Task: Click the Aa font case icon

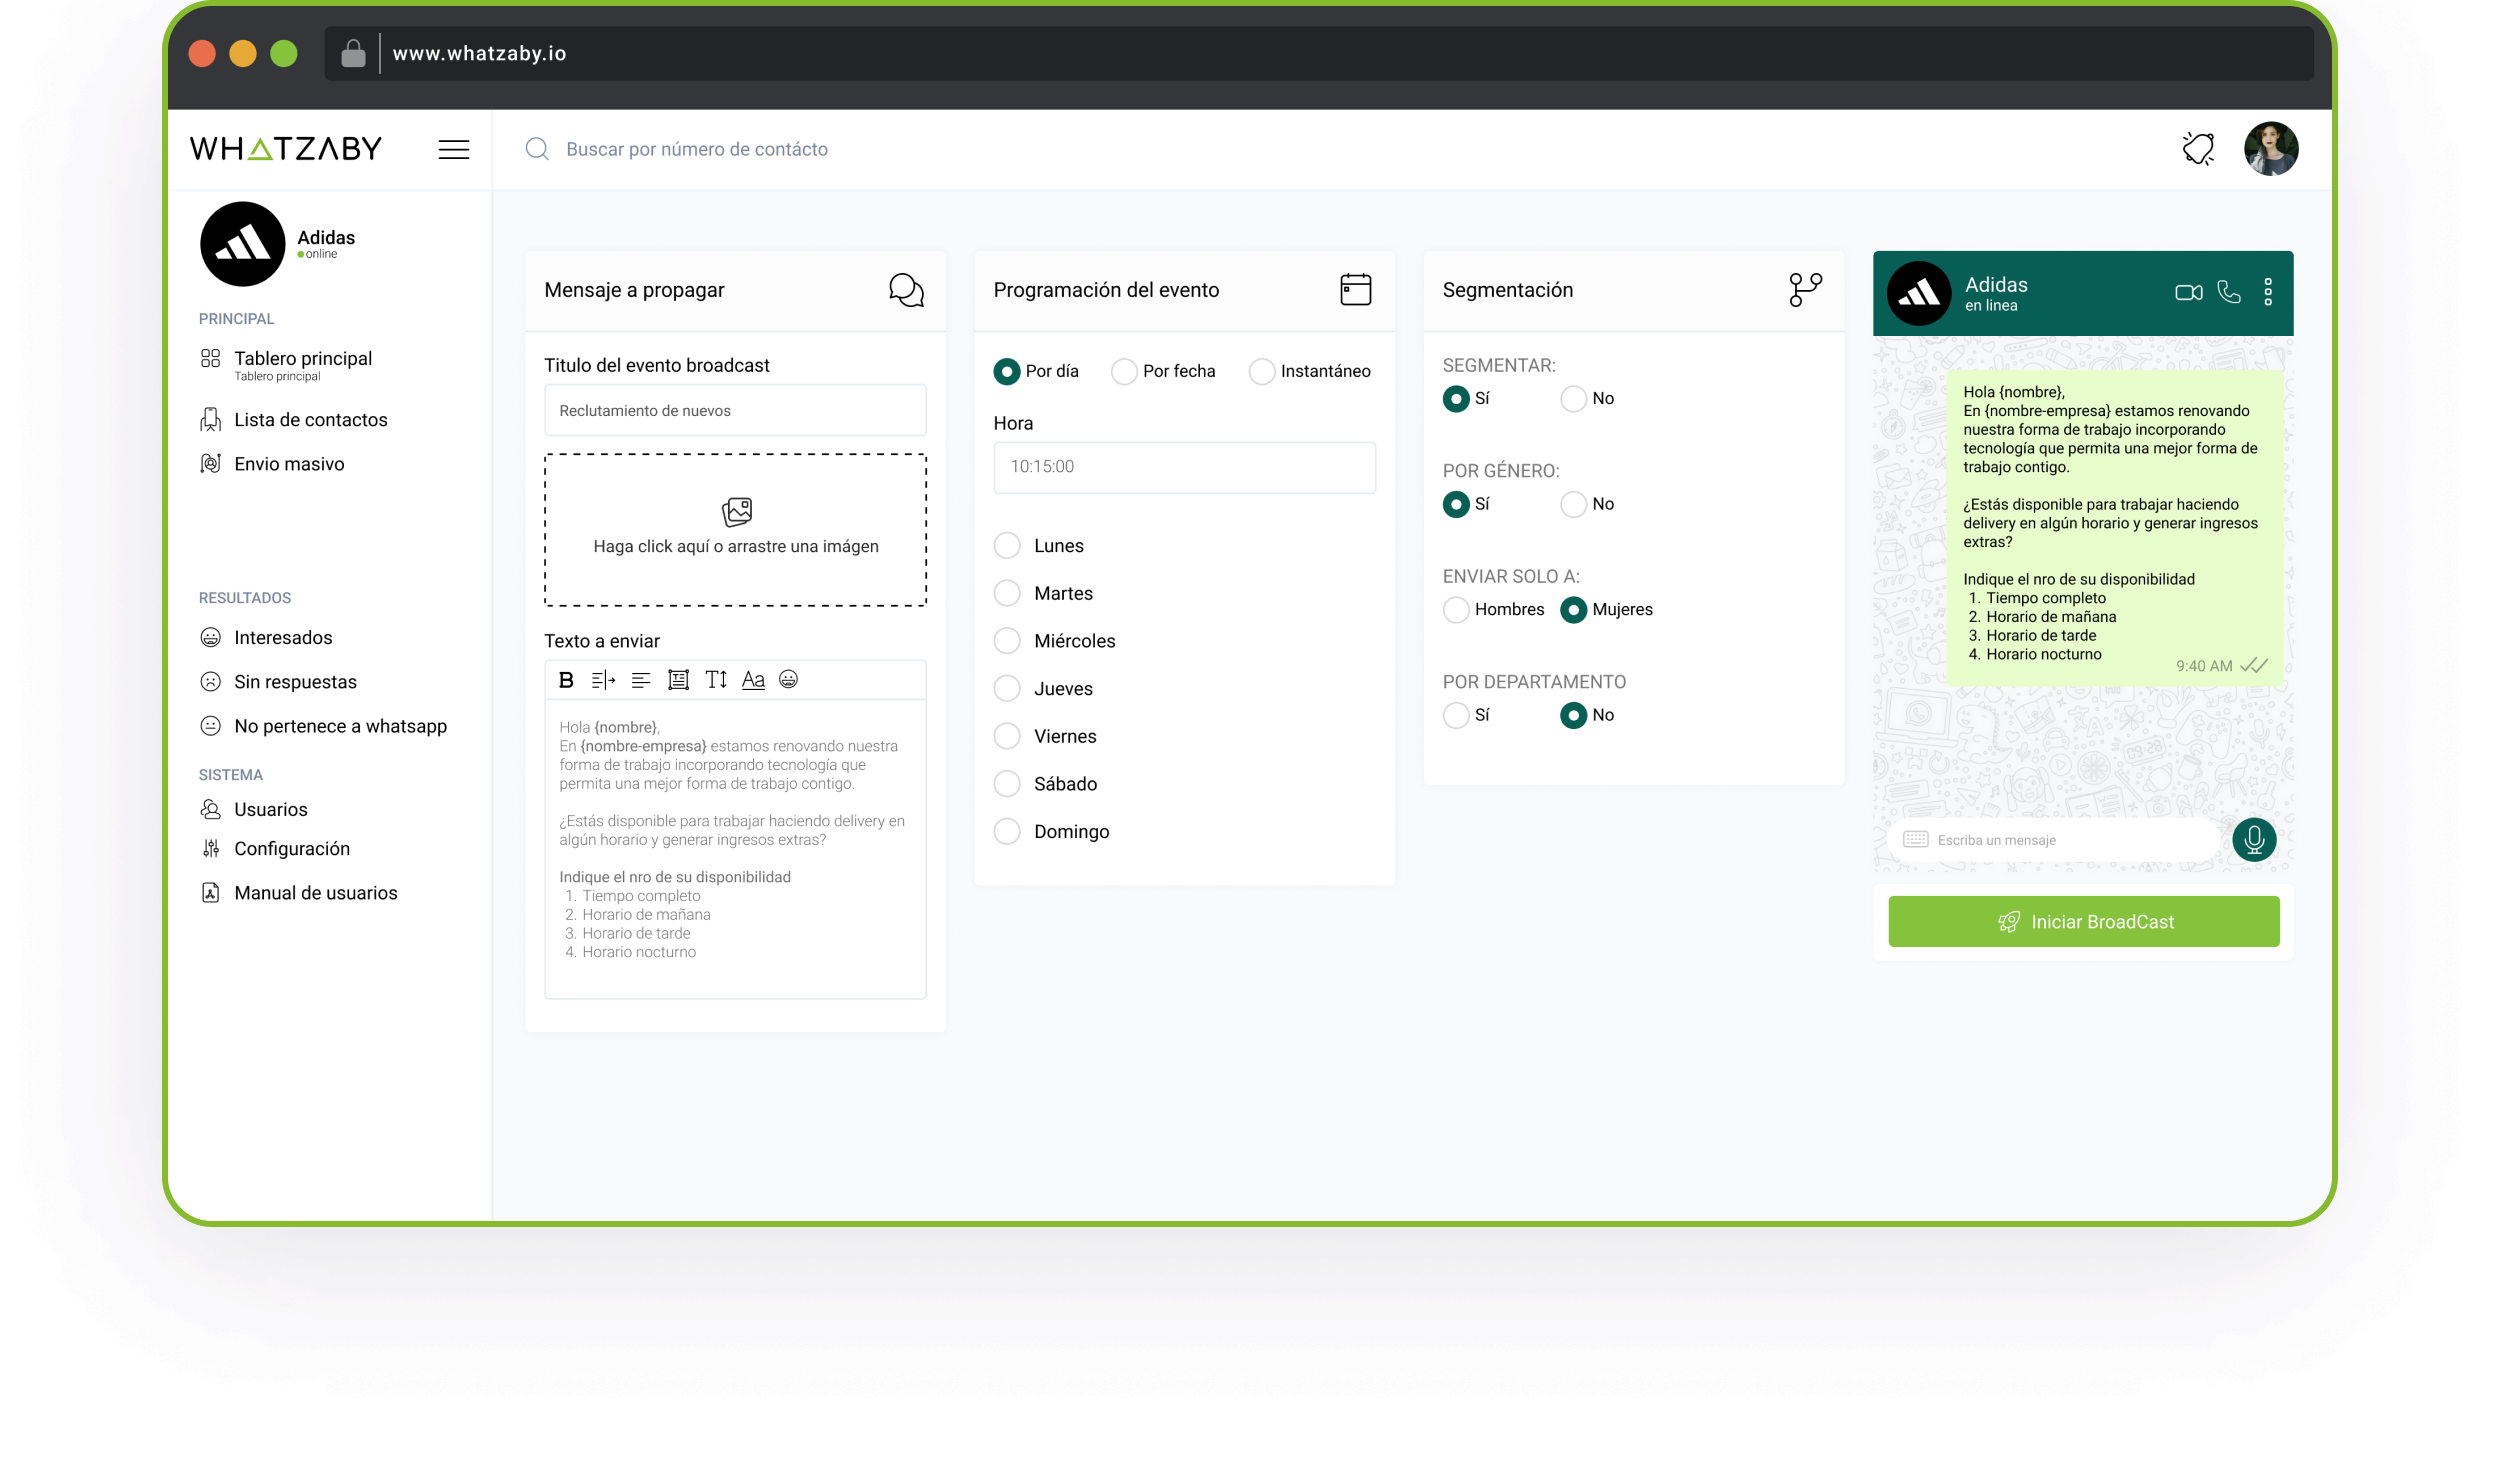Action: pyautogui.click(x=753, y=680)
